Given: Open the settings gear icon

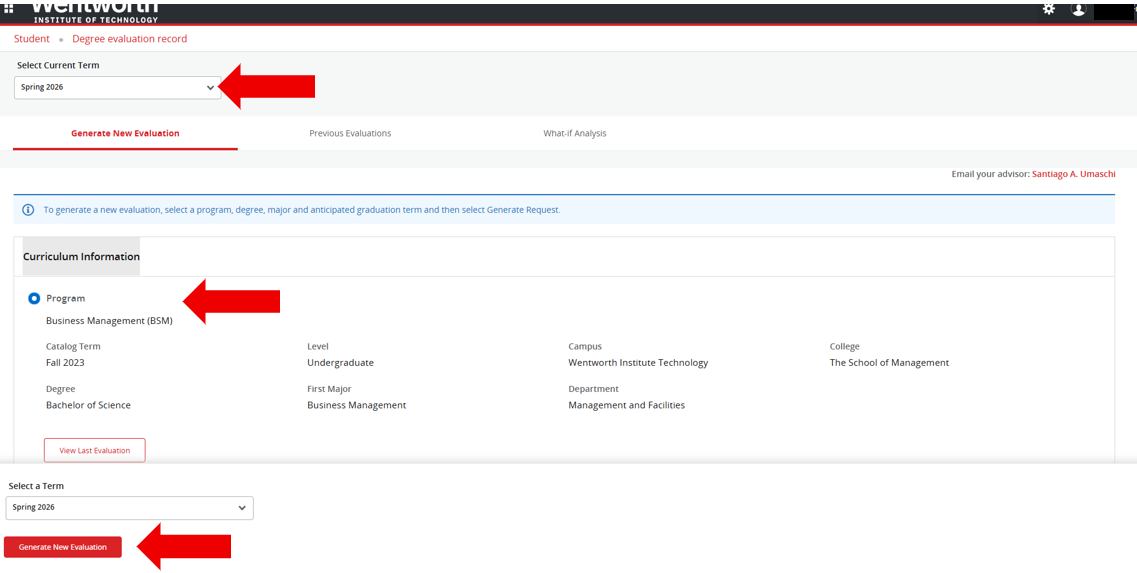Looking at the screenshot, I should pyautogui.click(x=1048, y=9).
